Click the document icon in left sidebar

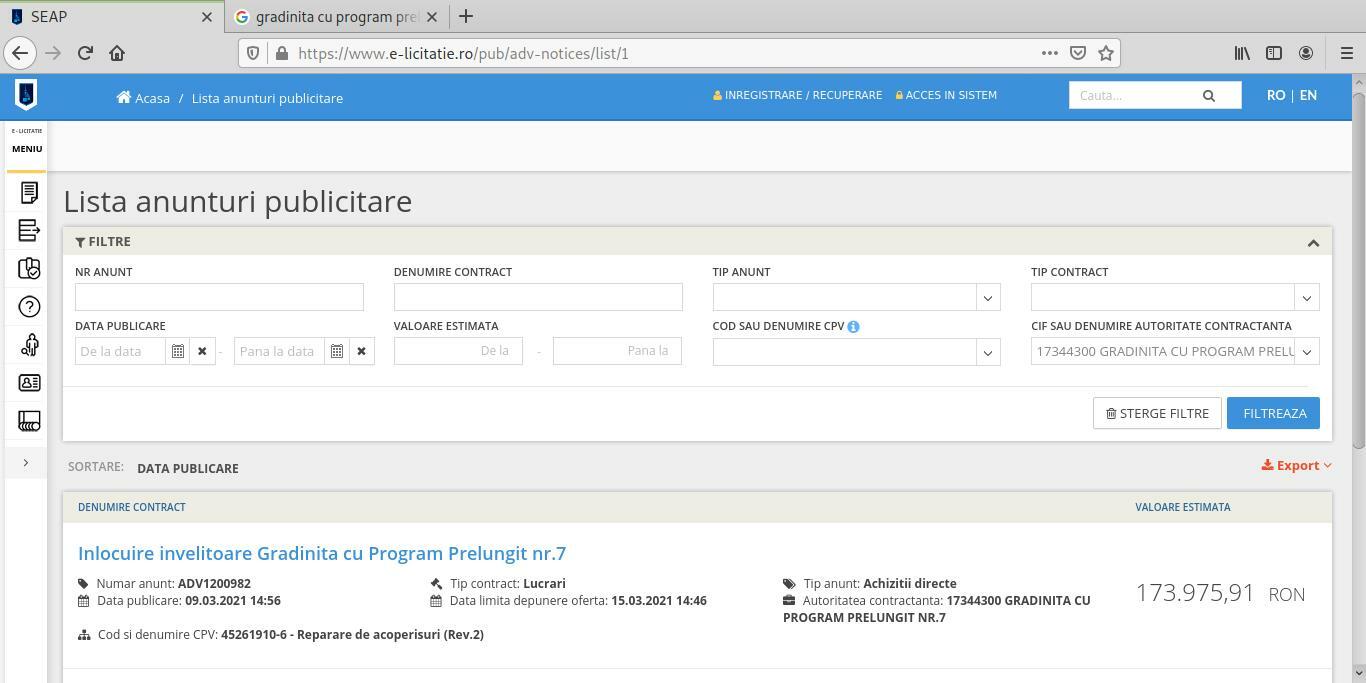pyautogui.click(x=29, y=192)
